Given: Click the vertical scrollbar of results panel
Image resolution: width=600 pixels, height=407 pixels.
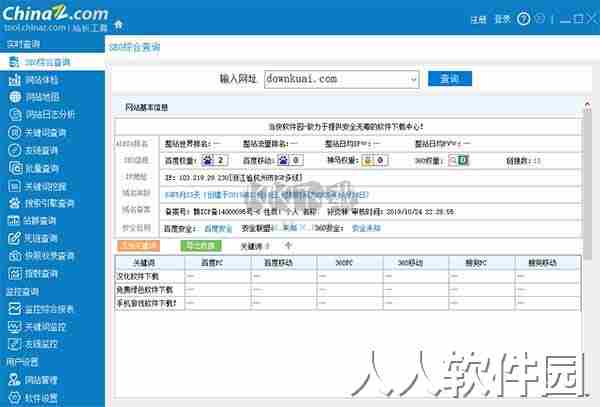Looking at the screenshot, I should click(x=587, y=184).
